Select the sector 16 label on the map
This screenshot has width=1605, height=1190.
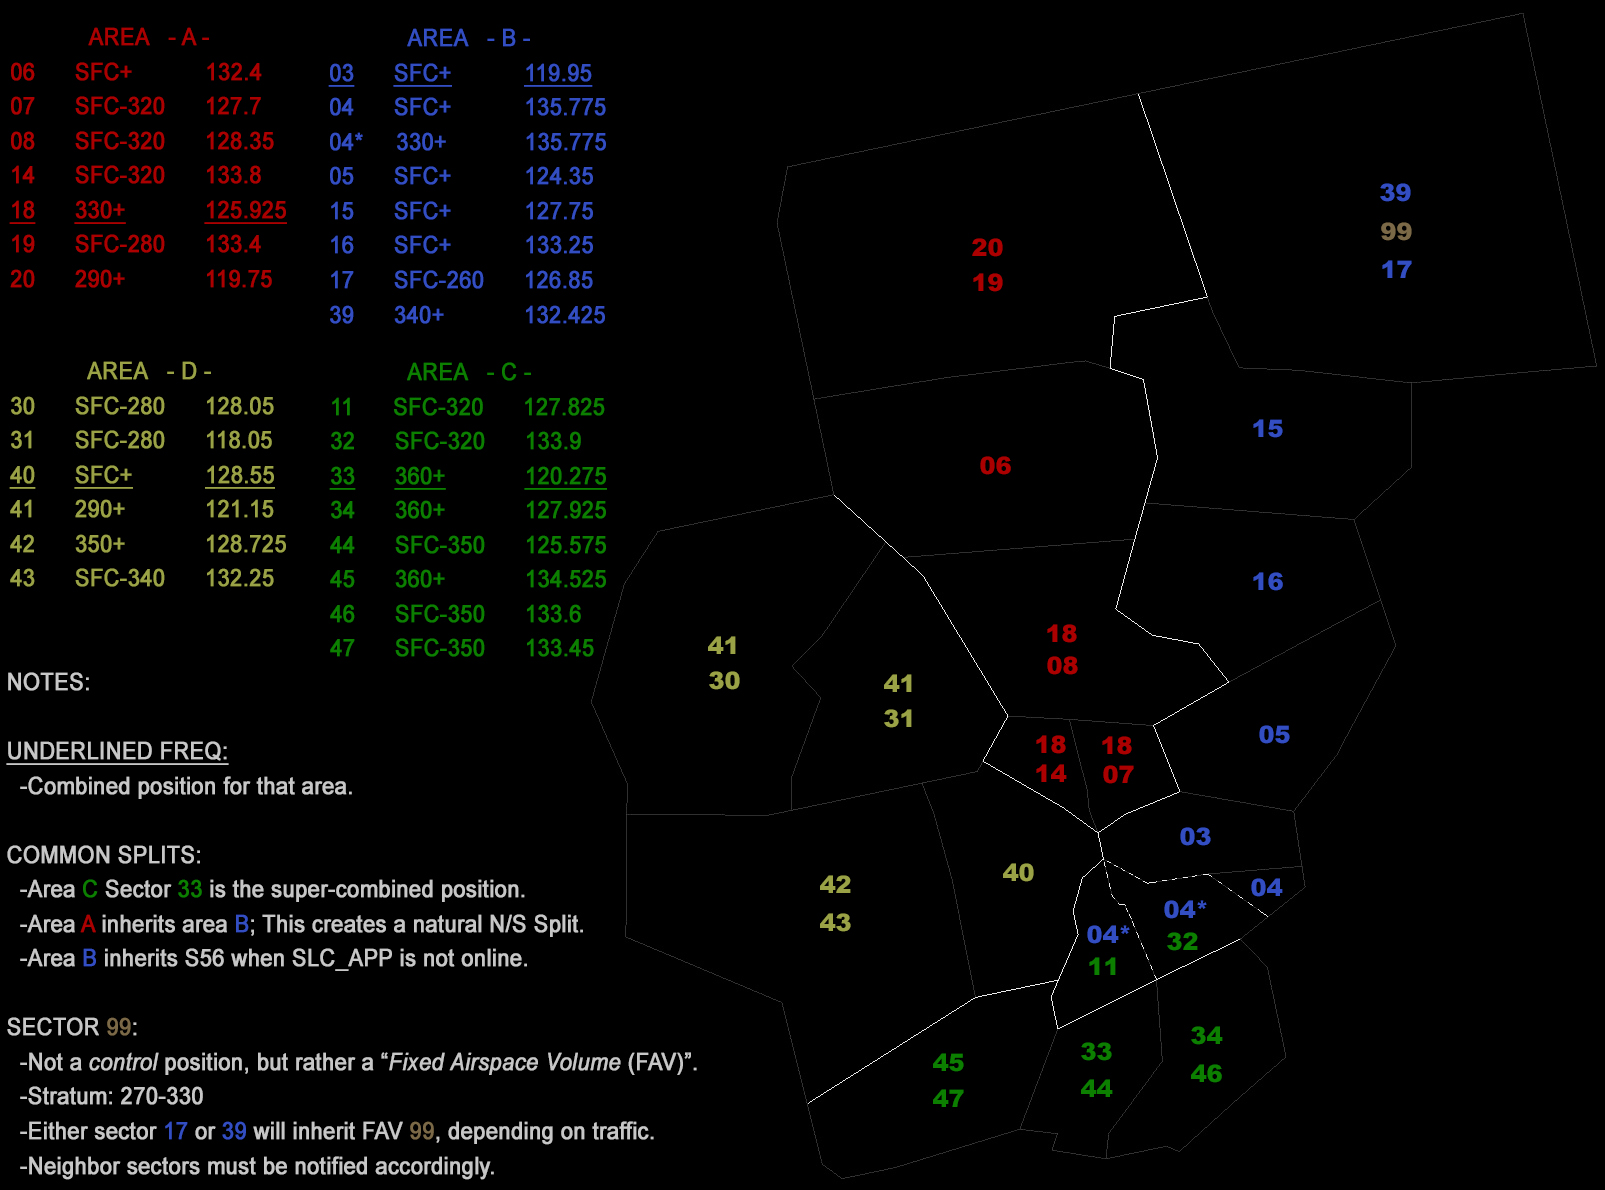[x=1267, y=582]
